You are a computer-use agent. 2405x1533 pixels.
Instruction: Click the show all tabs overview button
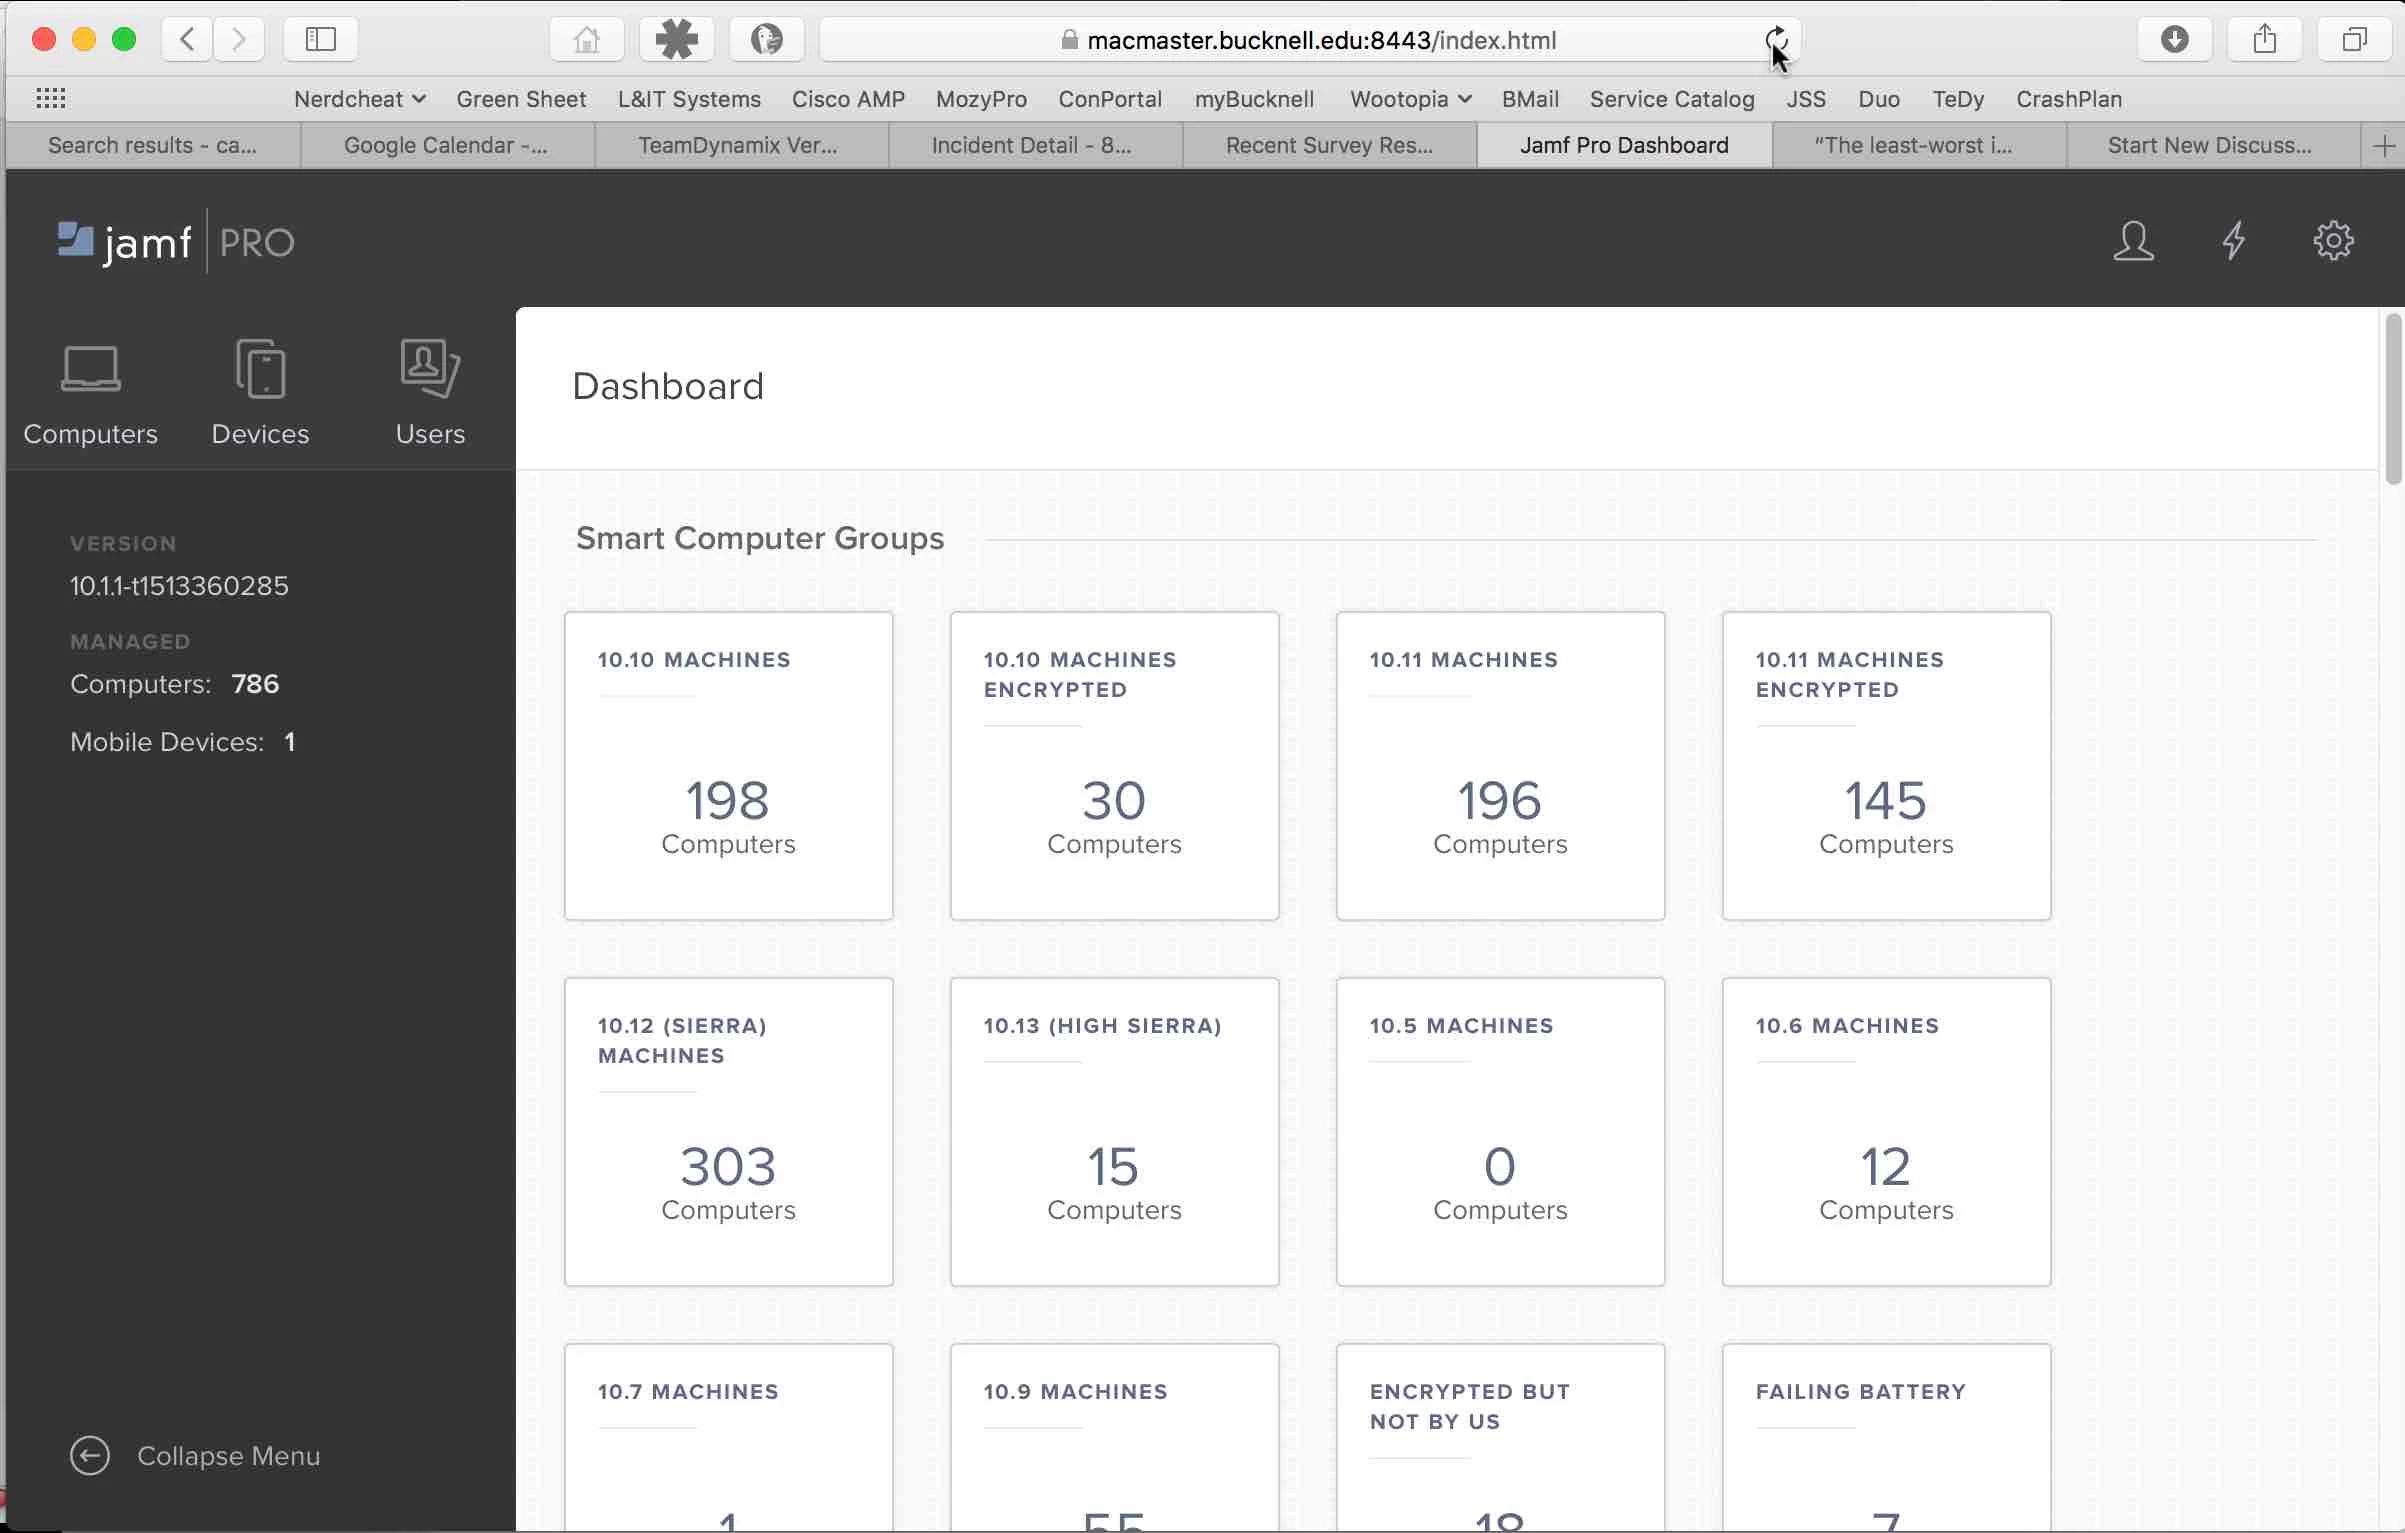click(x=2354, y=40)
